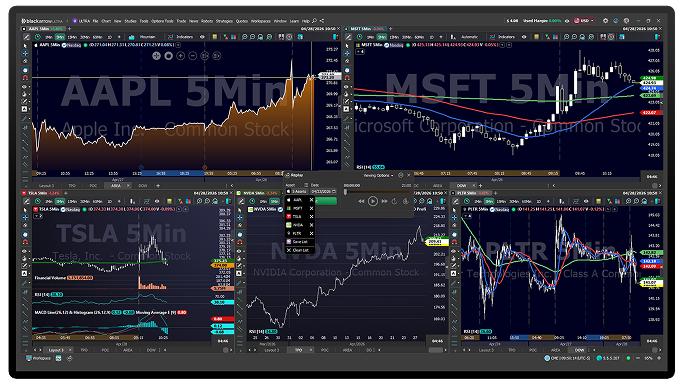This screenshot has width=684, height=385.
Task: Expand the AAPL timeframe dropdown arrow
Action: tap(119, 37)
